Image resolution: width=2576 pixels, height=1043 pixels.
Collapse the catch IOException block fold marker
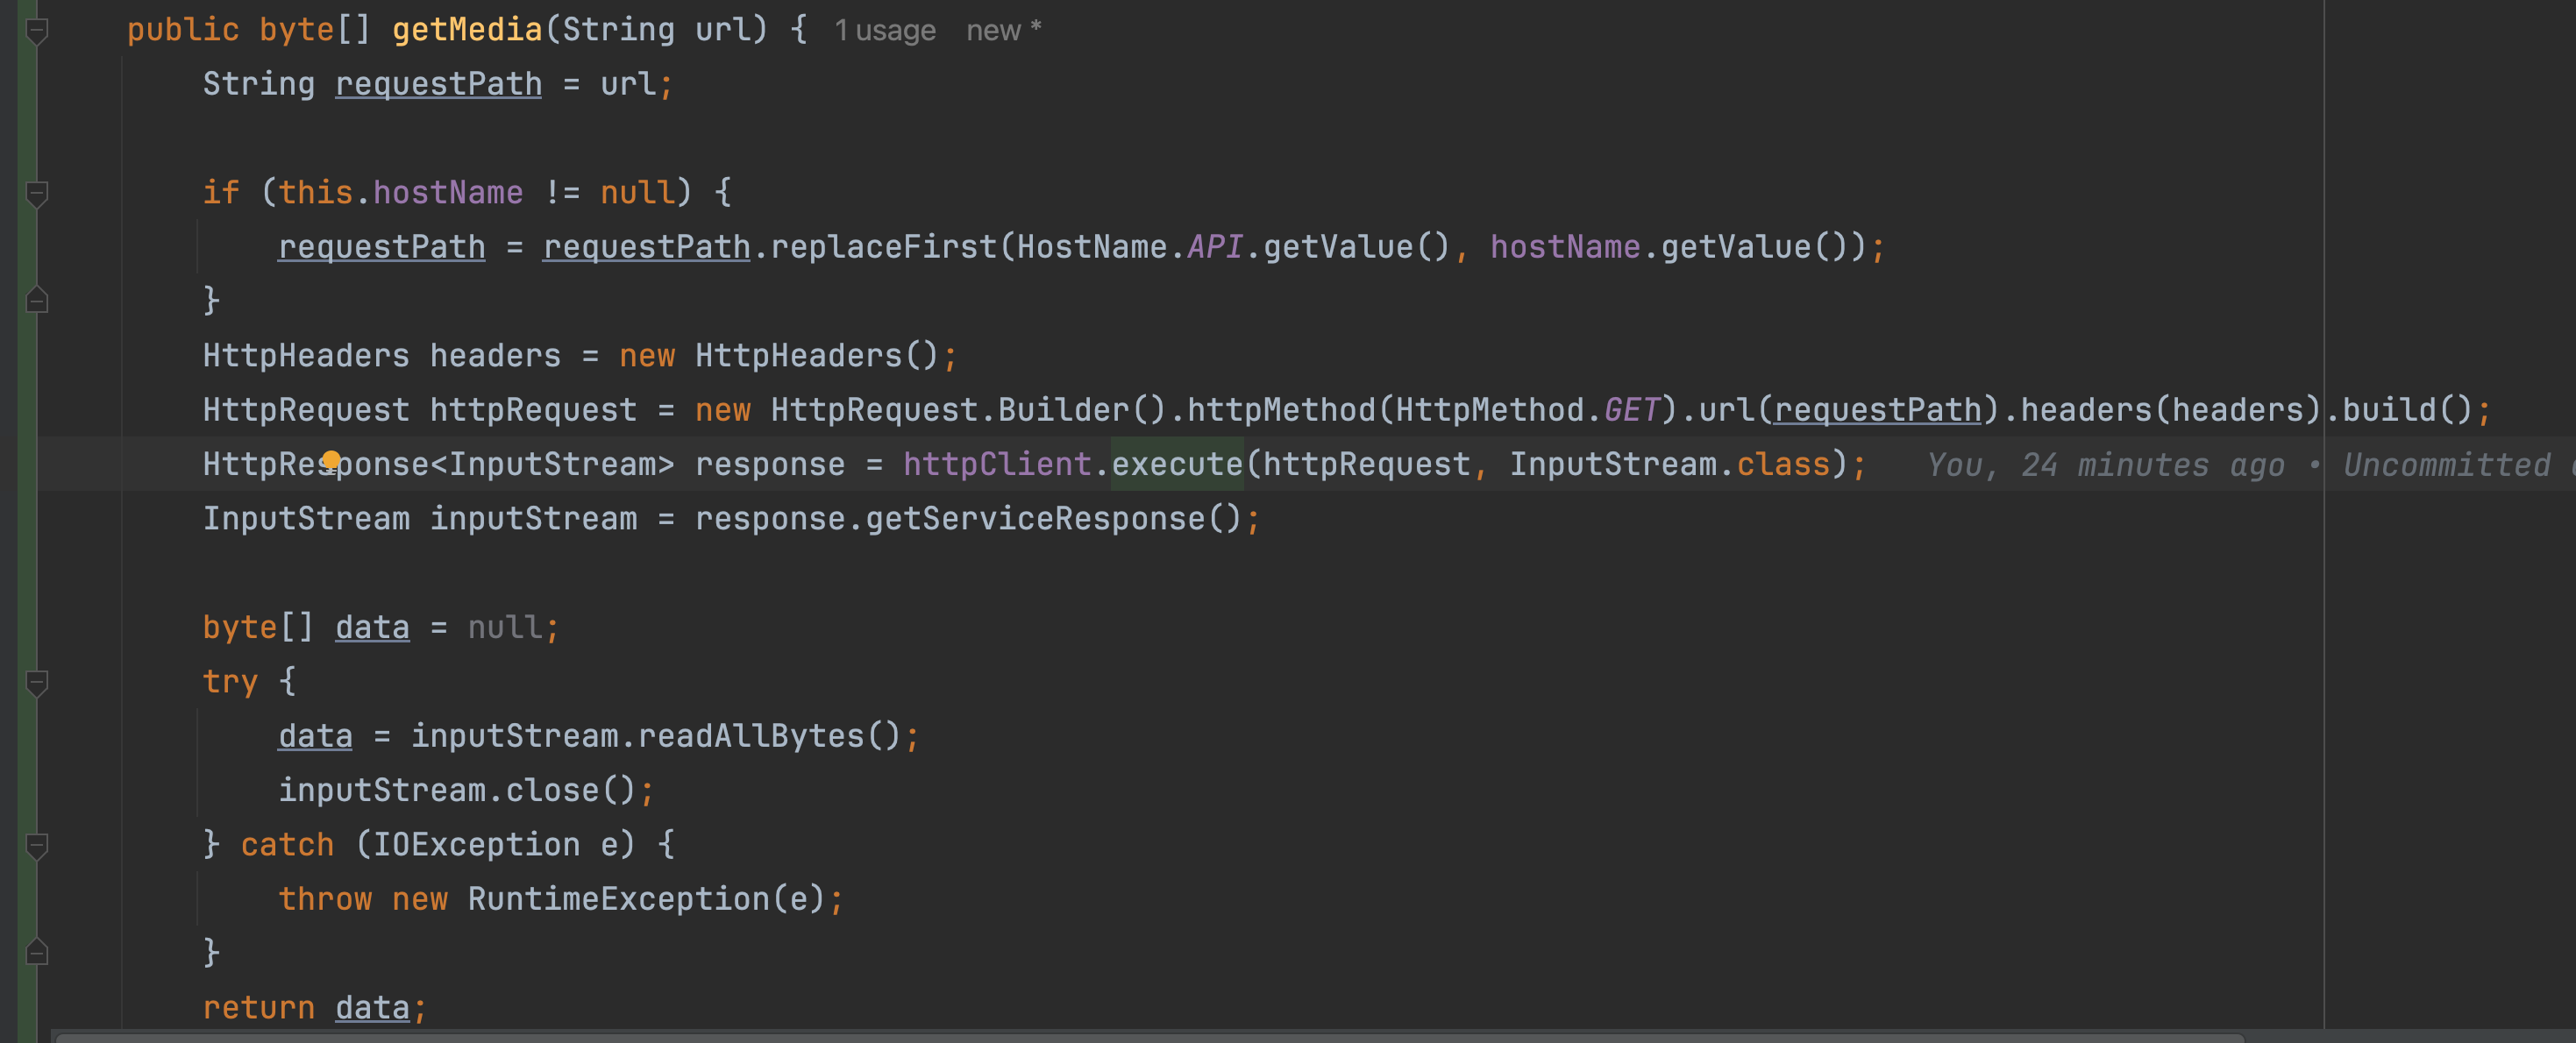click(37, 846)
